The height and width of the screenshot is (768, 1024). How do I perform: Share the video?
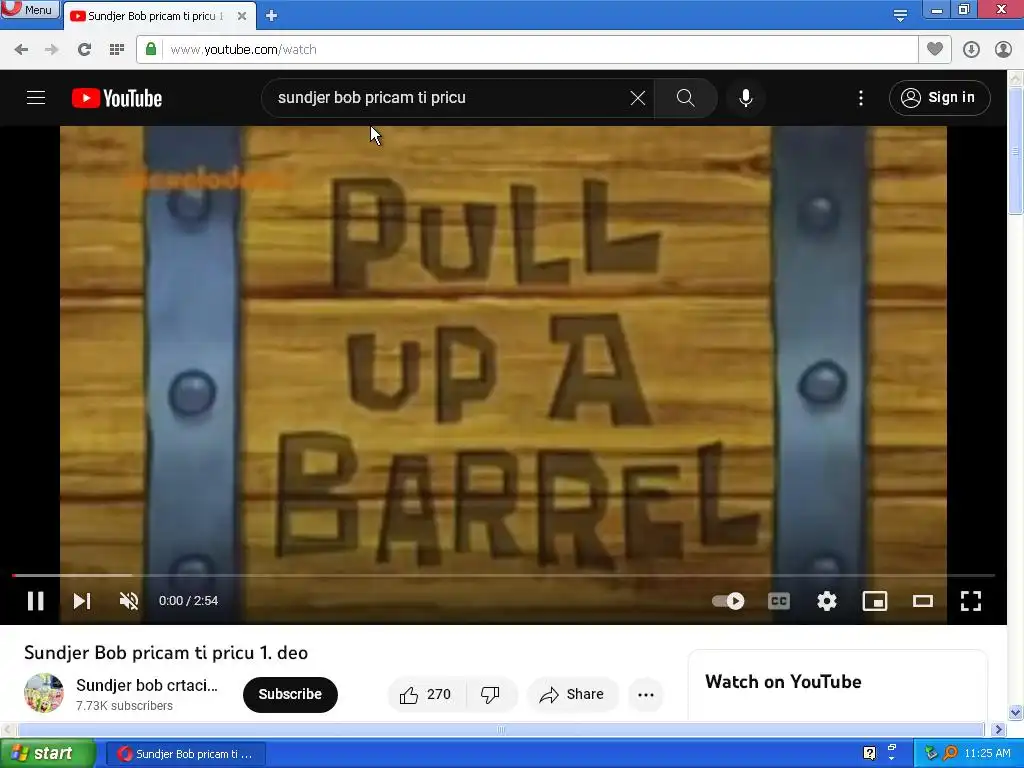[x=572, y=694]
